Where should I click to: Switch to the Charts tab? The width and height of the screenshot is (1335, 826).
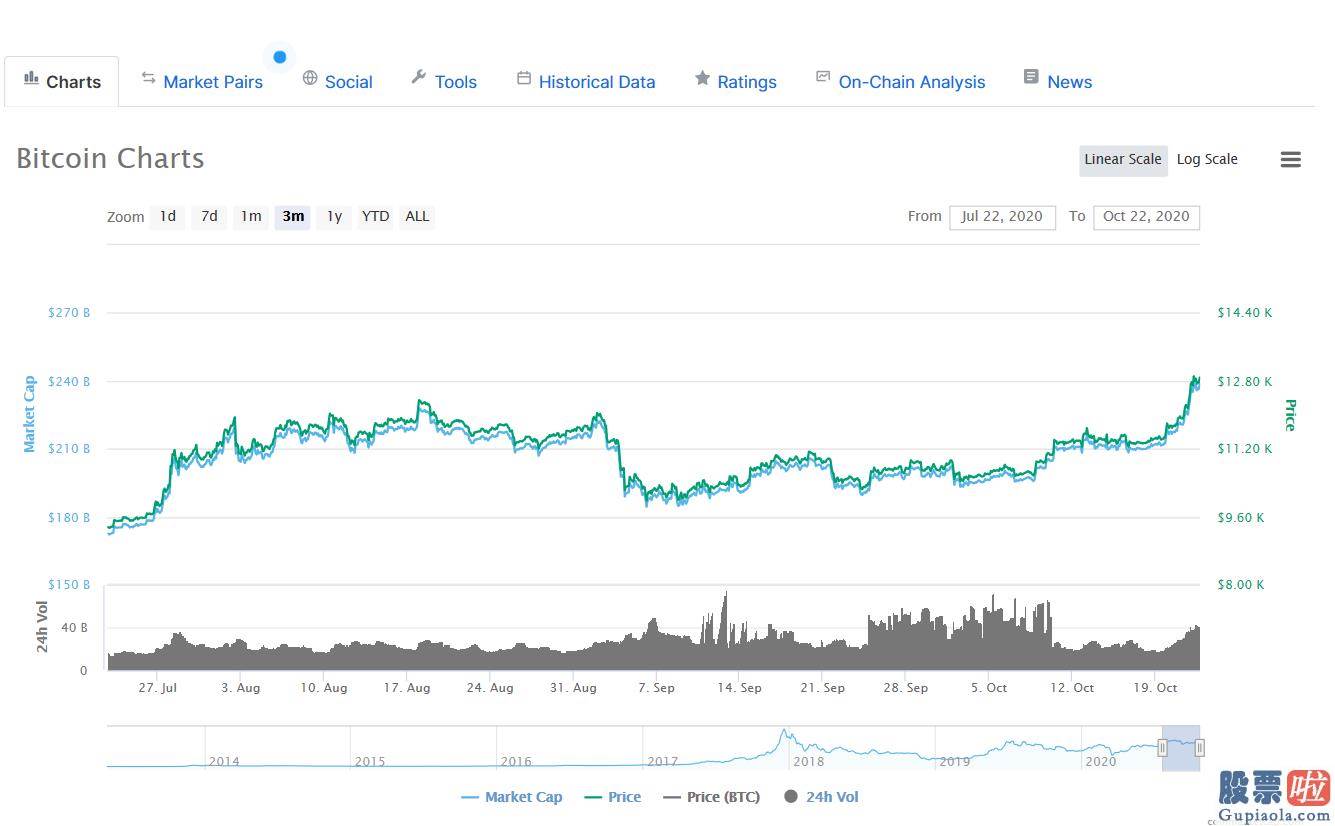tap(62, 82)
